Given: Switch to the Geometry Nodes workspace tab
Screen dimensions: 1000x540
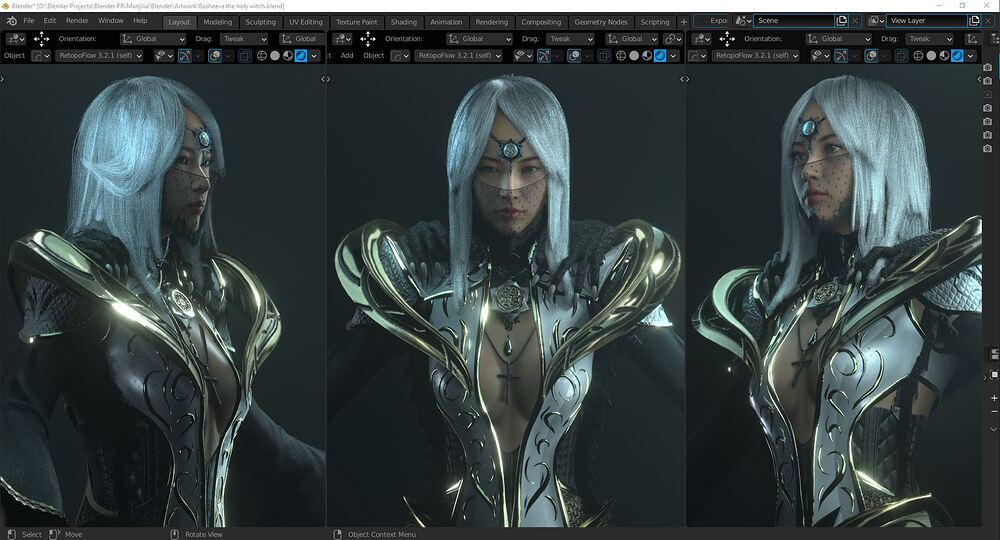Looking at the screenshot, I should coord(601,22).
